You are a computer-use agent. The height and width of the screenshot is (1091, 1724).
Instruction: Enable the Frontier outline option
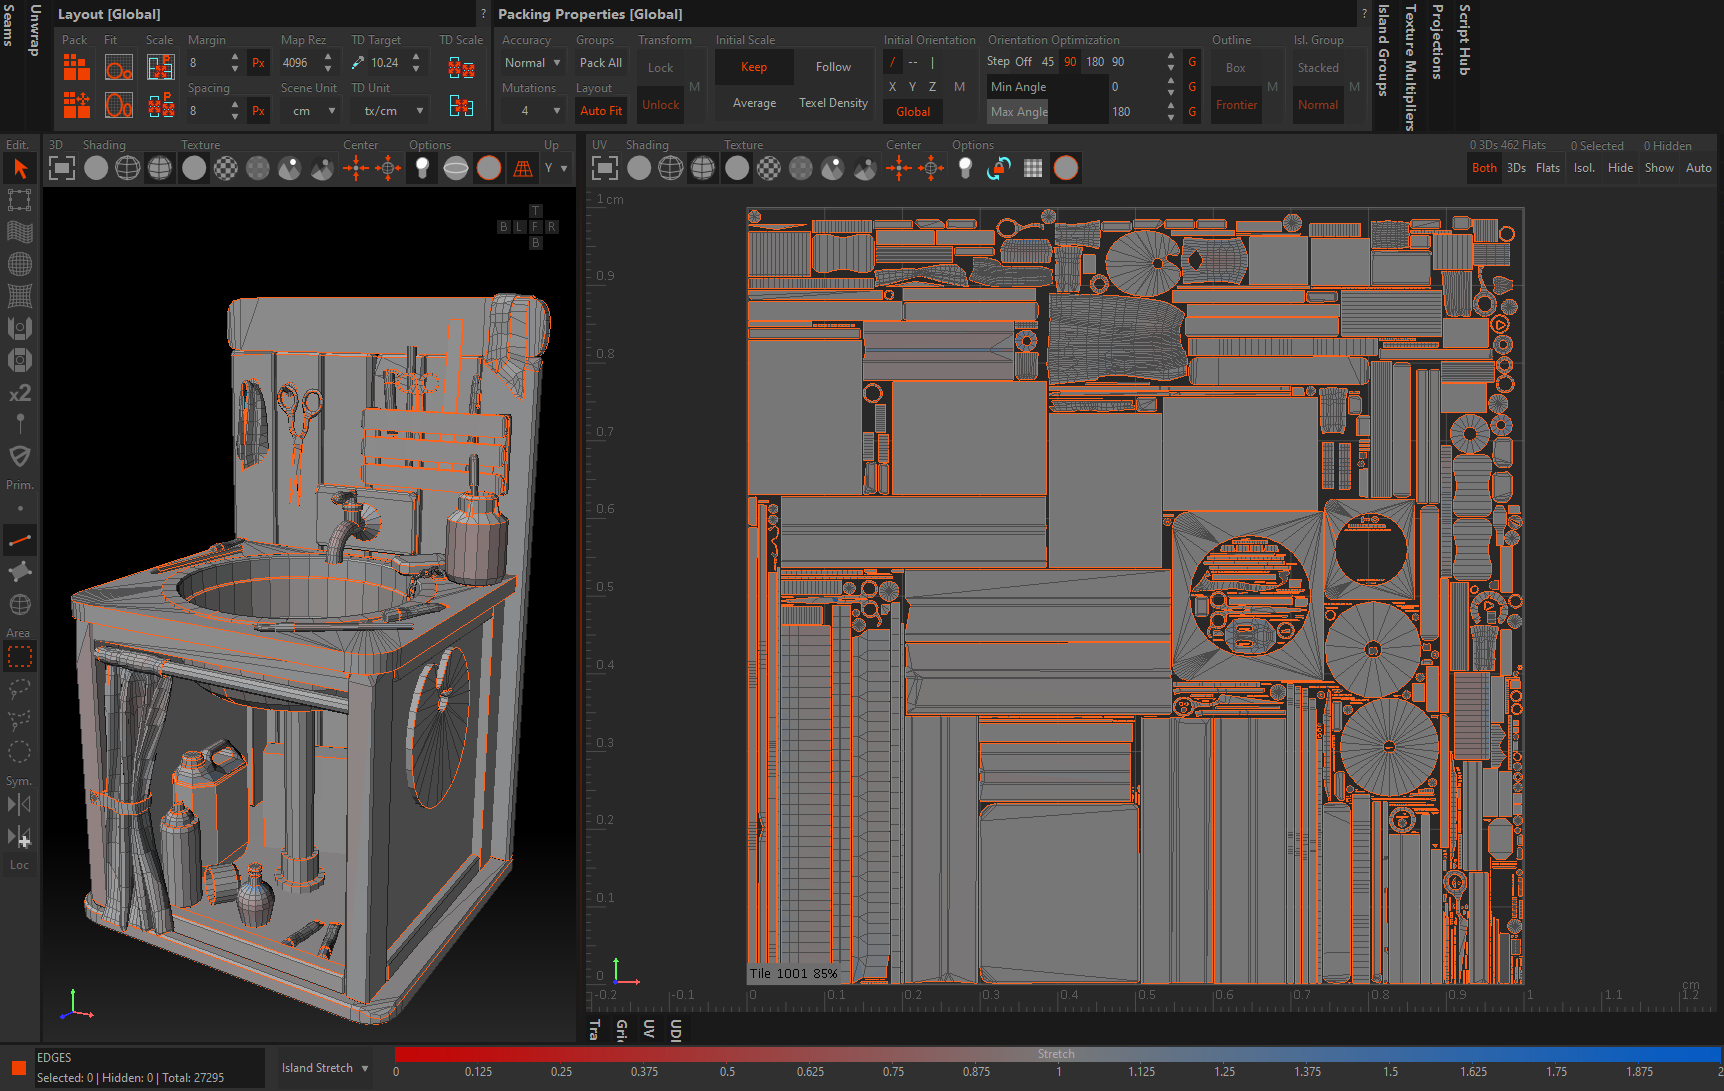coord(1236,104)
